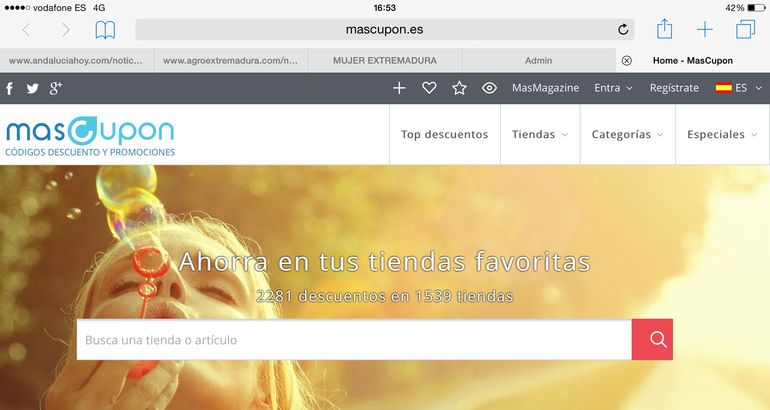The image size is (770, 410).
Task: Click the eye icon in header
Action: tap(489, 88)
